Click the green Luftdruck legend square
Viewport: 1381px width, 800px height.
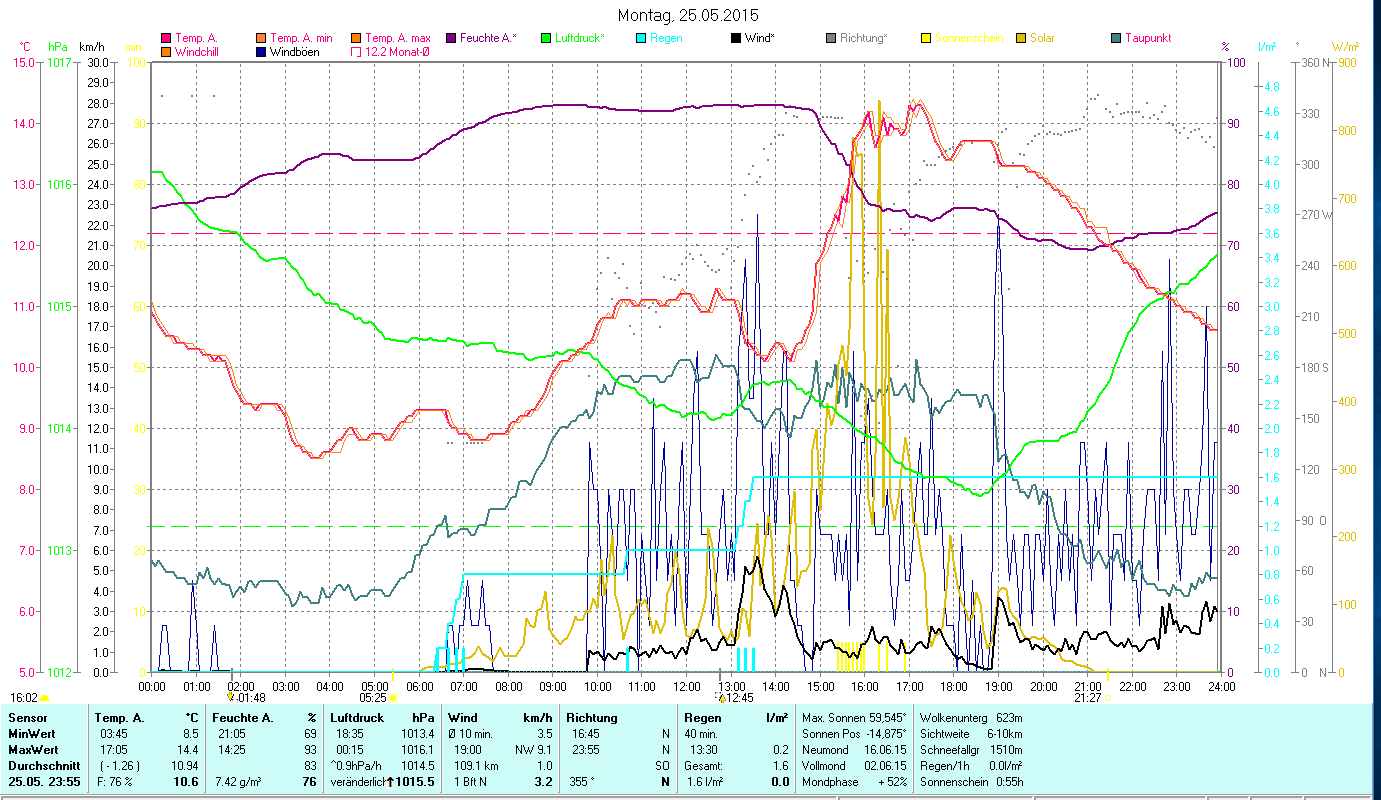pos(545,38)
